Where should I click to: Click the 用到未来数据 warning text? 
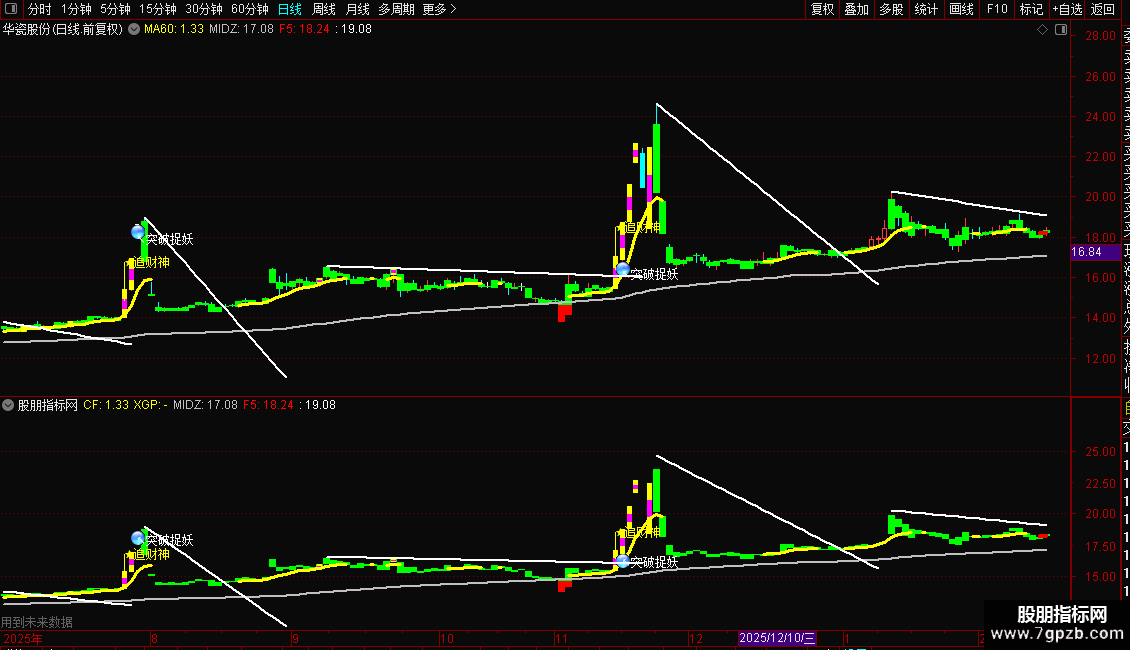click(37, 622)
